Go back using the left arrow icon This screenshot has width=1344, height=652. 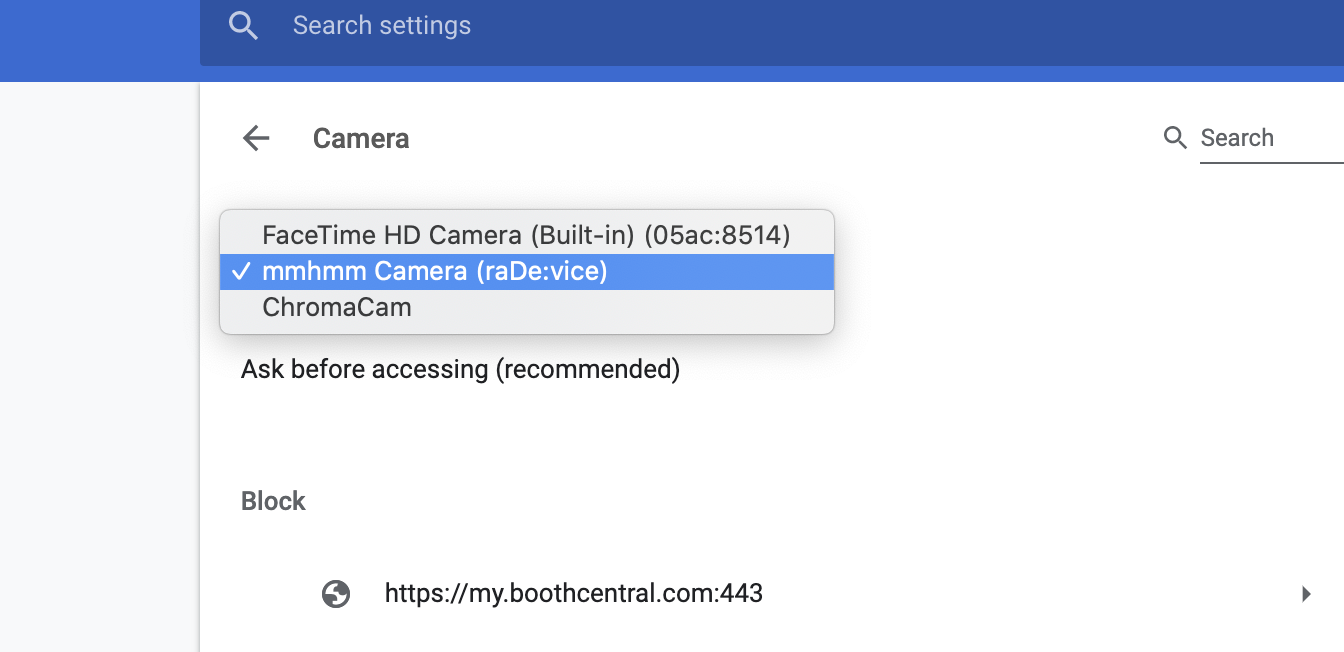pos(257,138)
